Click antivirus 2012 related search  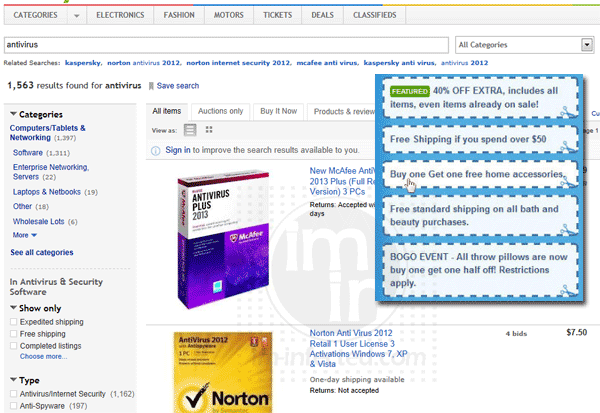pyautogui.click(x=465, y=63)
